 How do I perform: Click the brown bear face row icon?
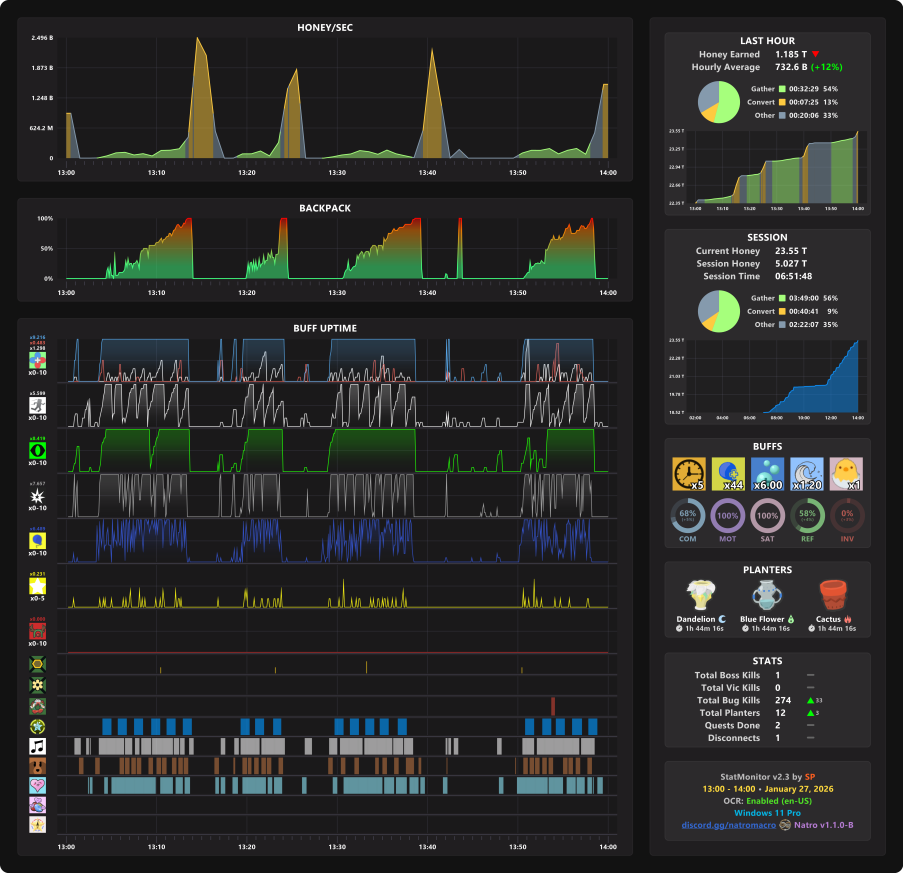point(37,766)
